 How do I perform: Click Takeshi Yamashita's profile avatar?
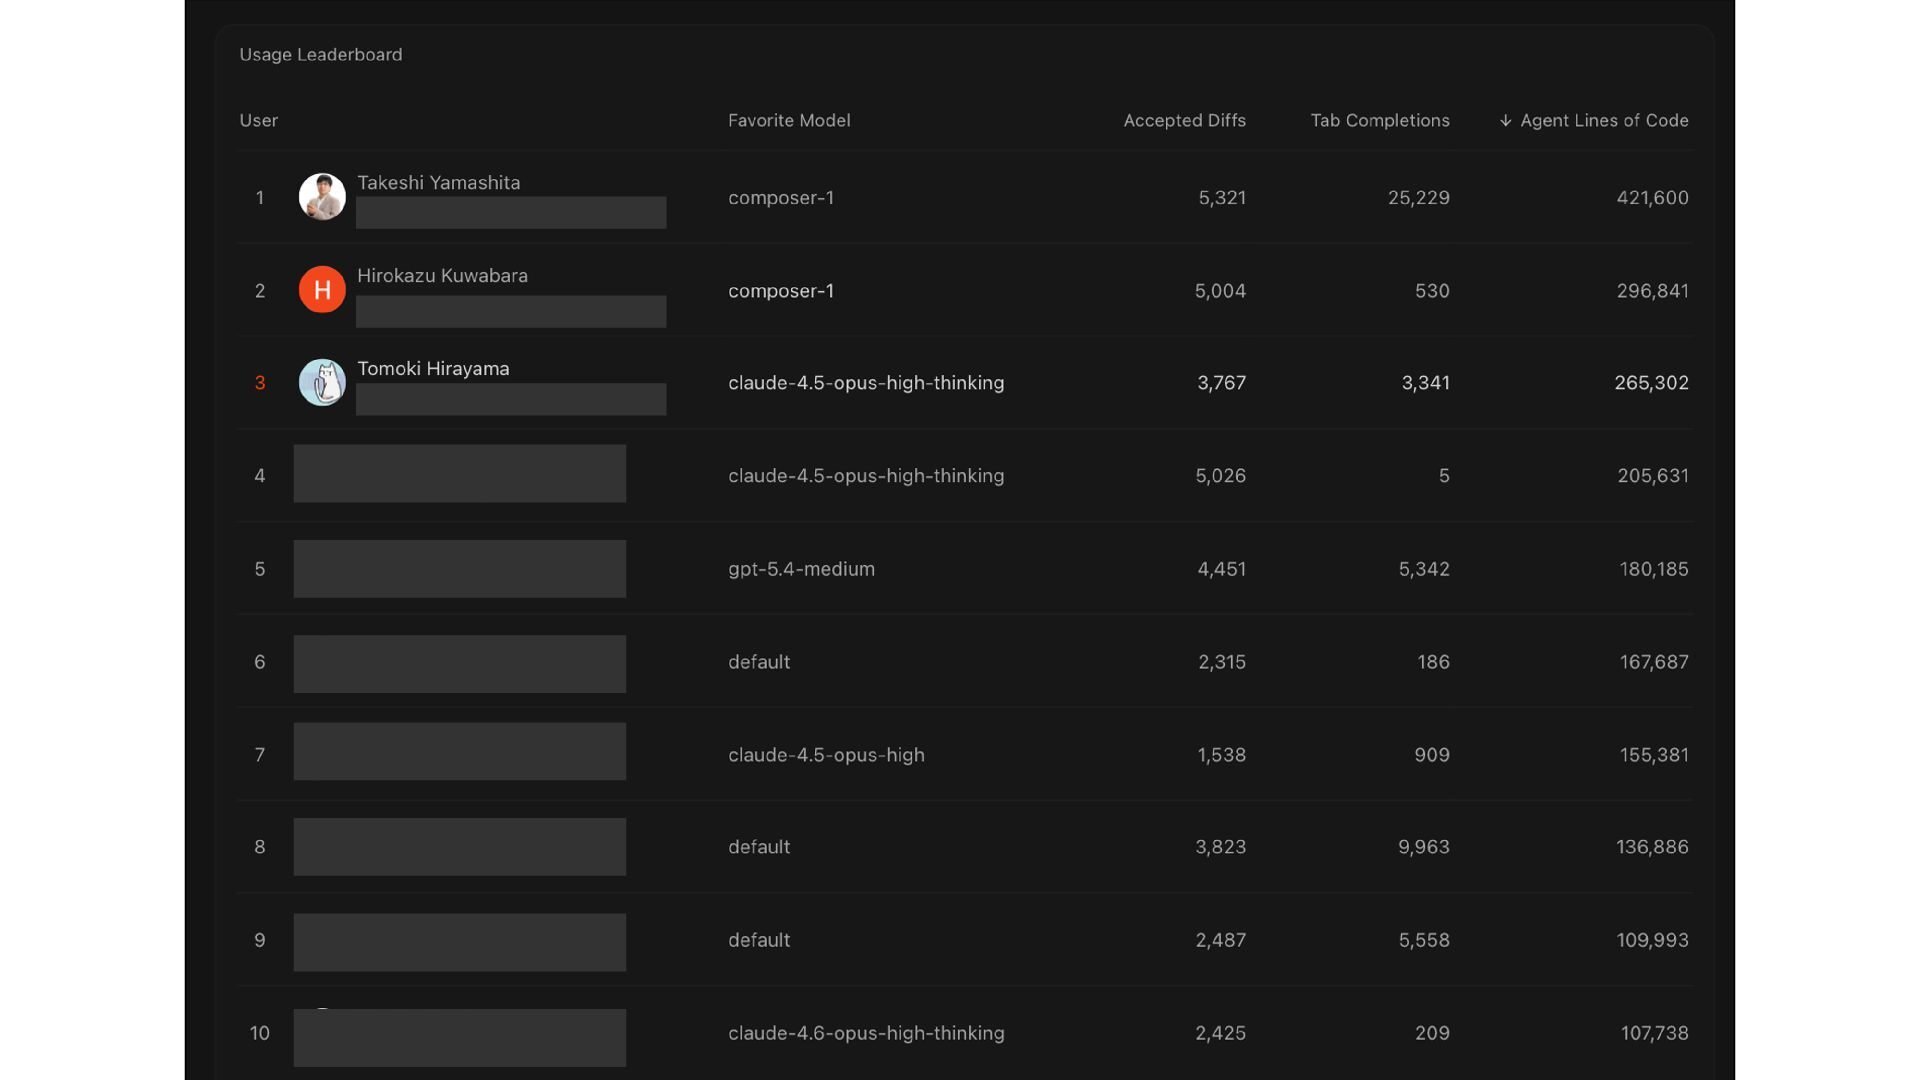point(322,197)
